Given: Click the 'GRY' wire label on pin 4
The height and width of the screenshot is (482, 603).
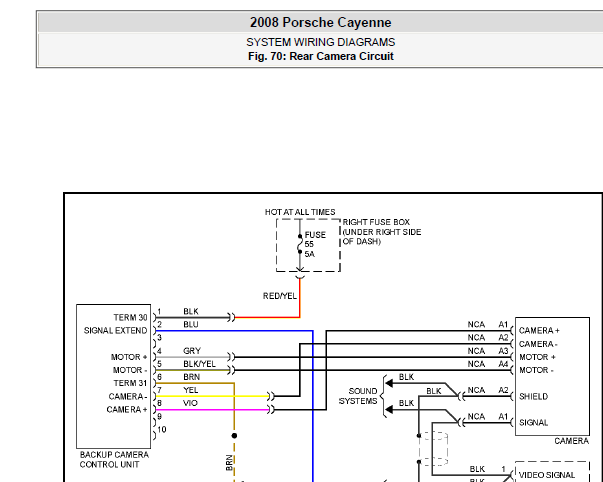Looking at the screenshot, I should pos(192,351).
